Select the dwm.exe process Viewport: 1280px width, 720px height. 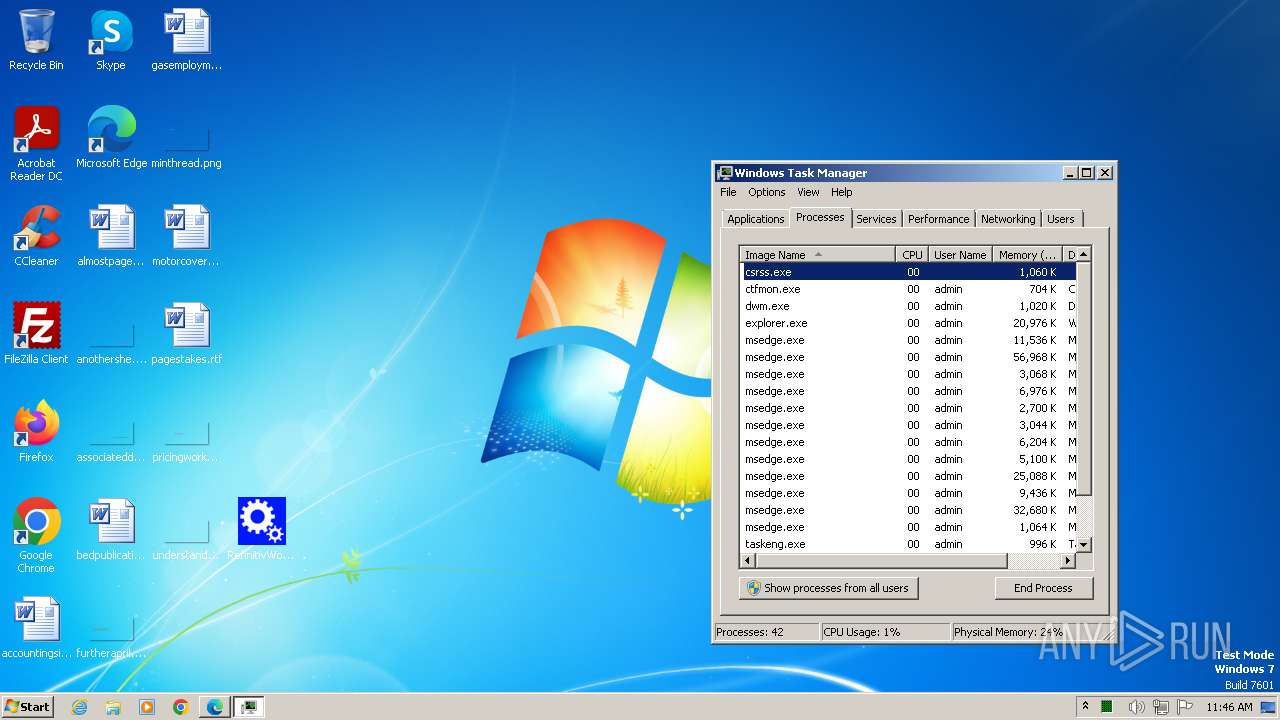click(908, 306)
